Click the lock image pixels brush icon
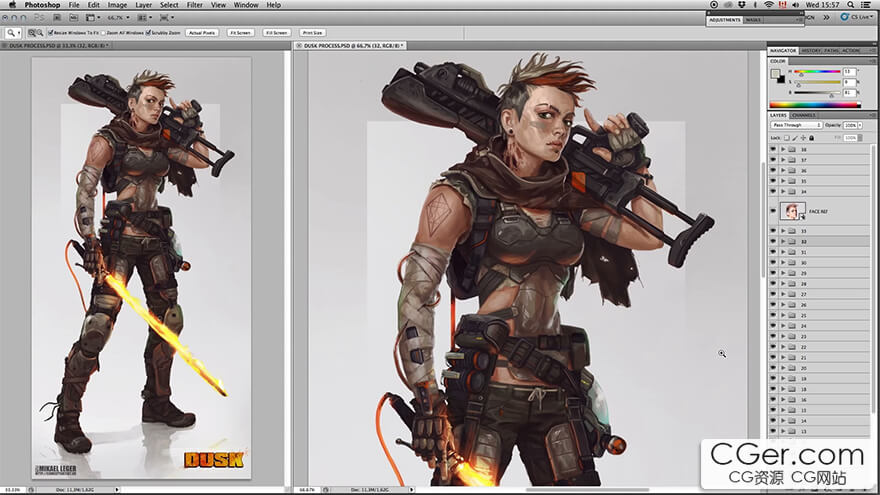This screenshot has height=495, width=880. [796, 137]
